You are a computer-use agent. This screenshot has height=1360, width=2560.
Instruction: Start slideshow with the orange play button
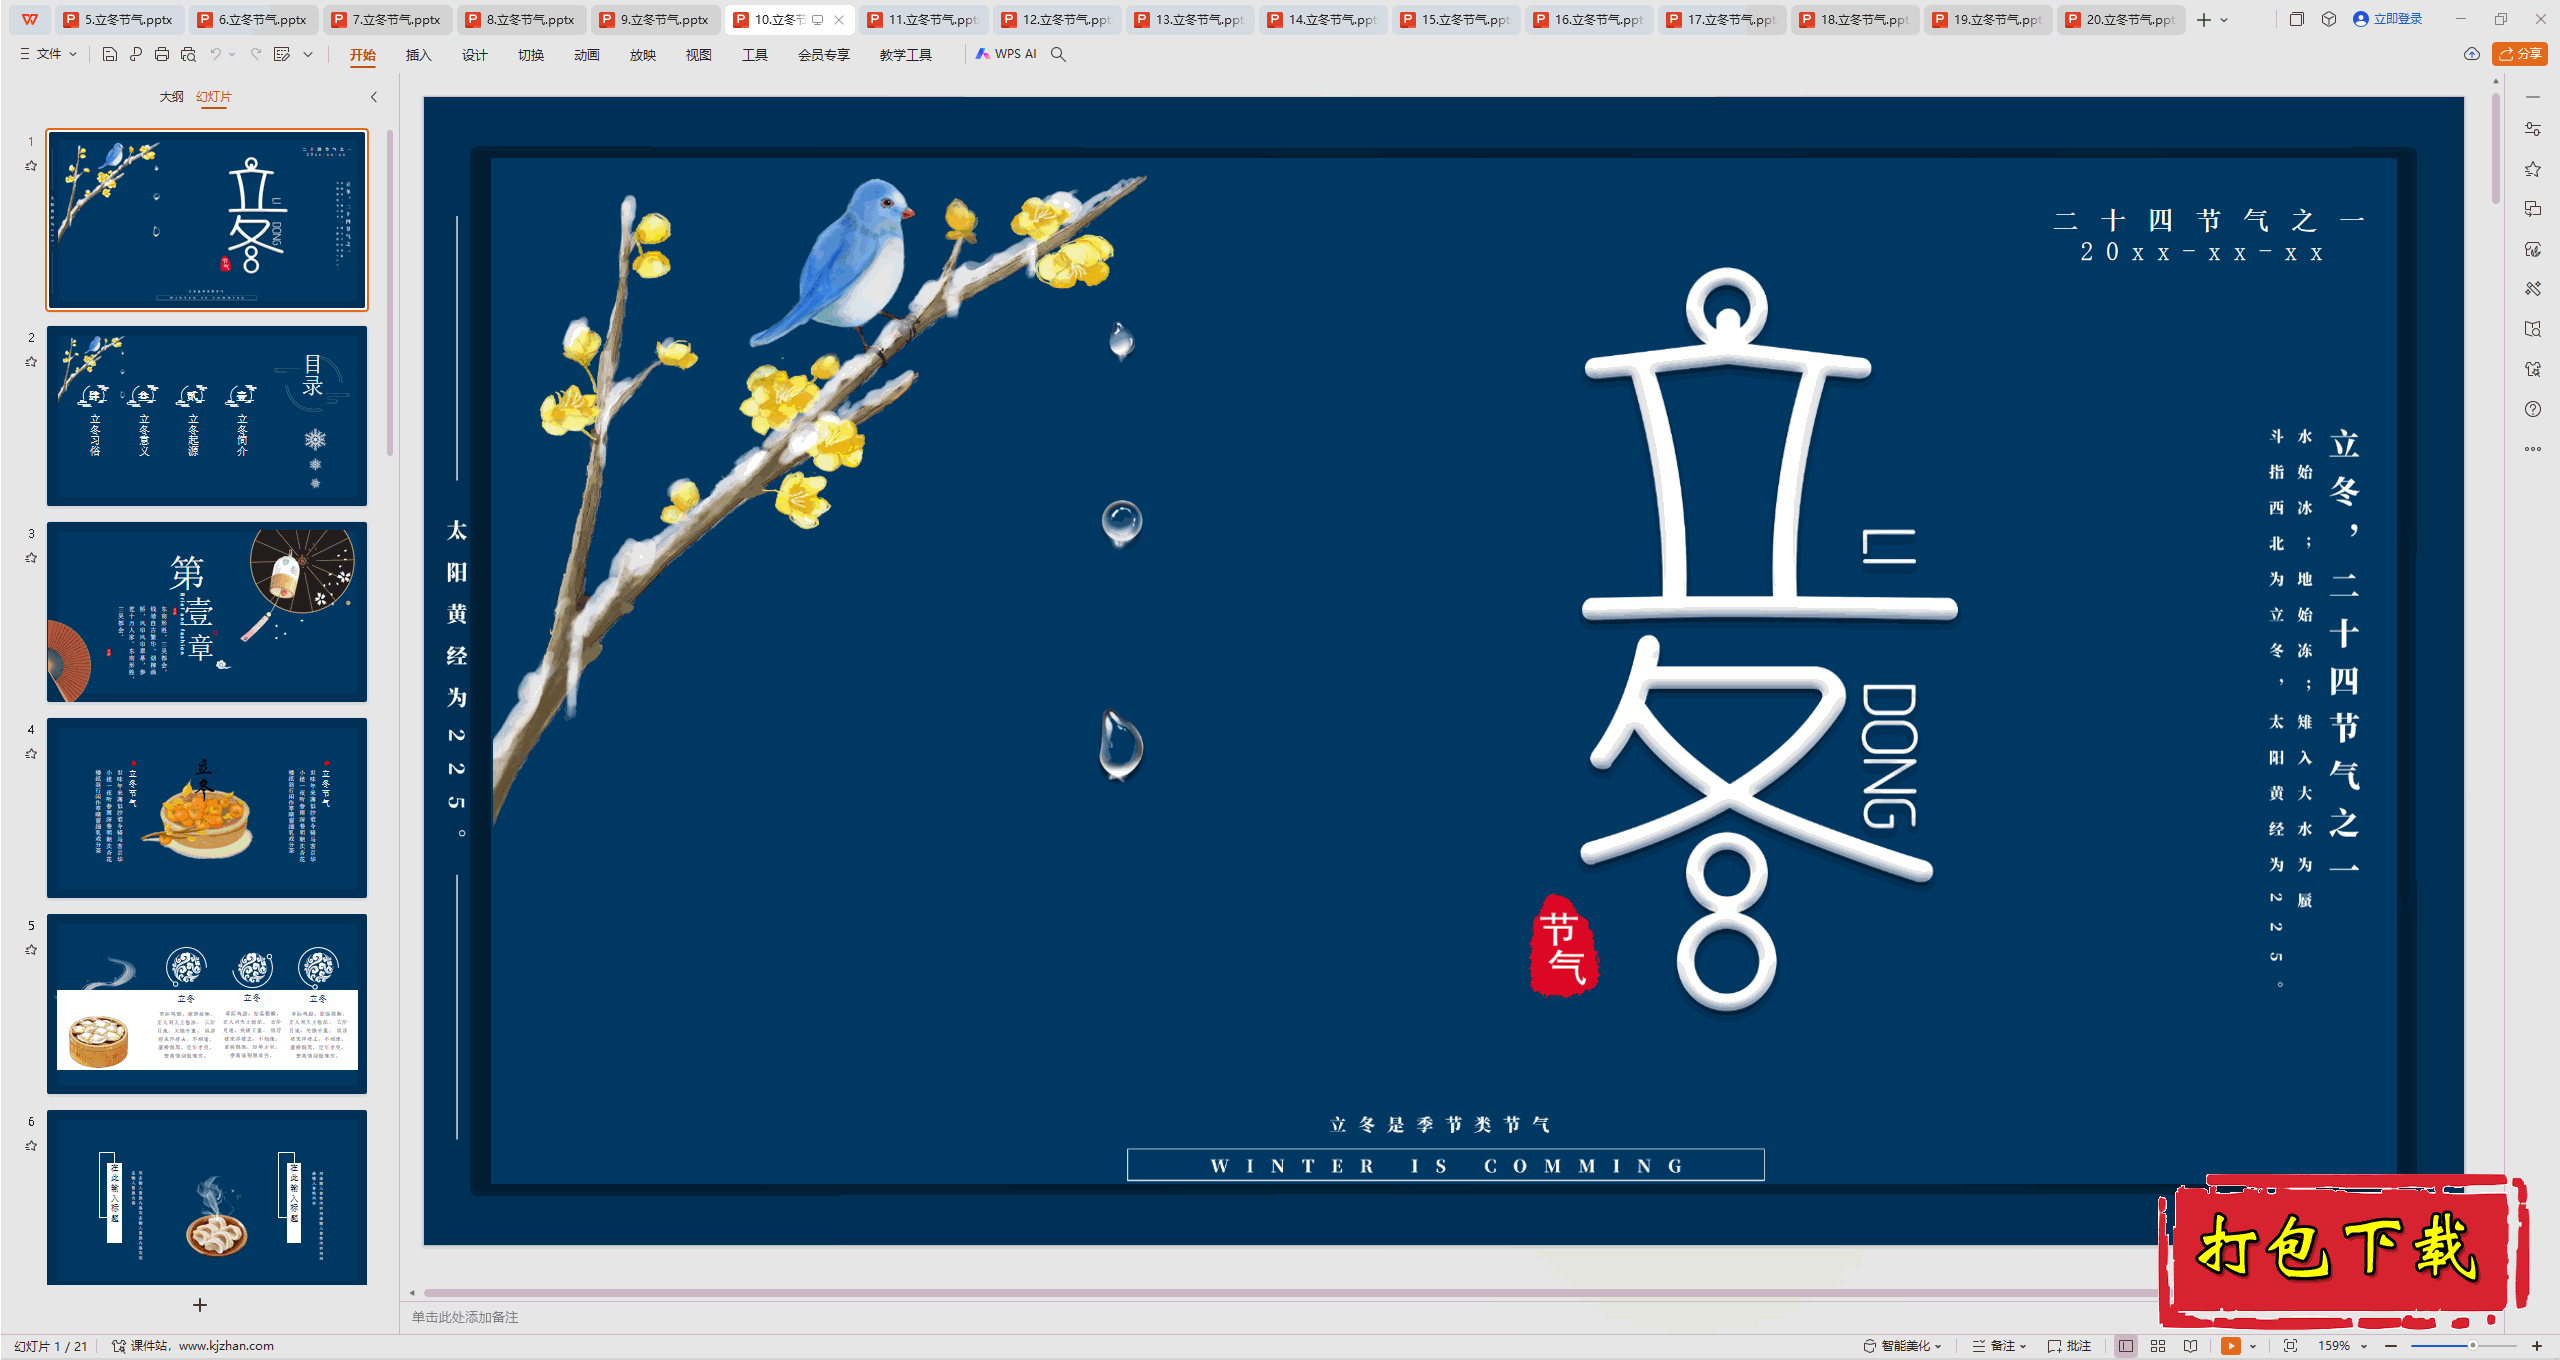2231,1346
